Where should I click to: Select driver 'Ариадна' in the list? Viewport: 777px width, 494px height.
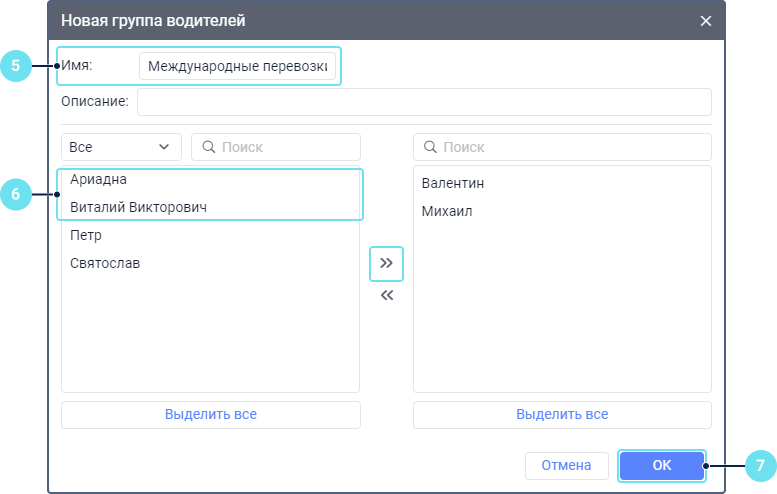99,179
